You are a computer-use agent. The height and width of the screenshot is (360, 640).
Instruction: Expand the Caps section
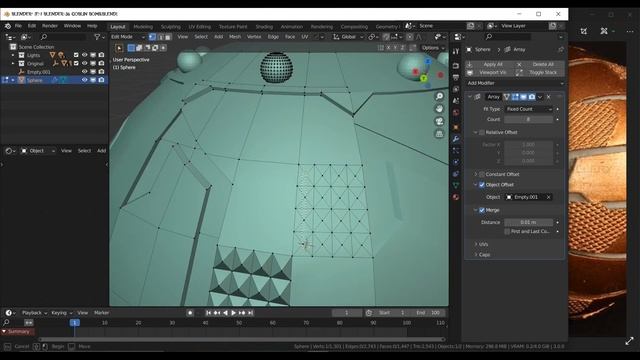click(484, 255)
